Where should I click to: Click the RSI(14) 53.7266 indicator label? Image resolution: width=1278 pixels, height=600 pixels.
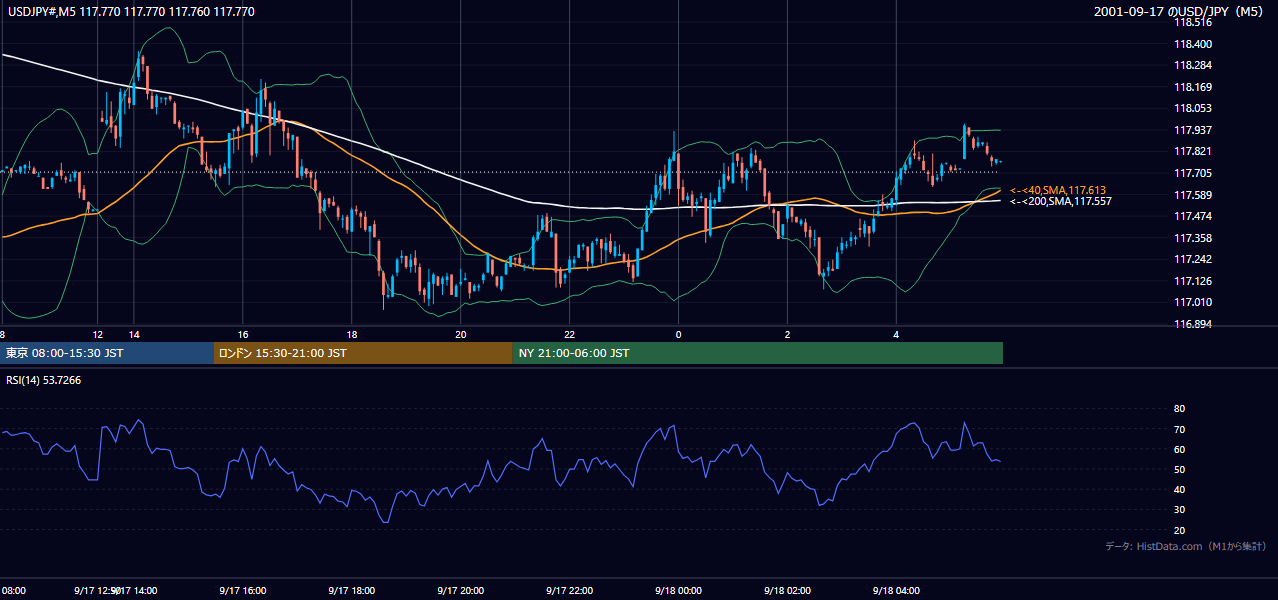44,380
